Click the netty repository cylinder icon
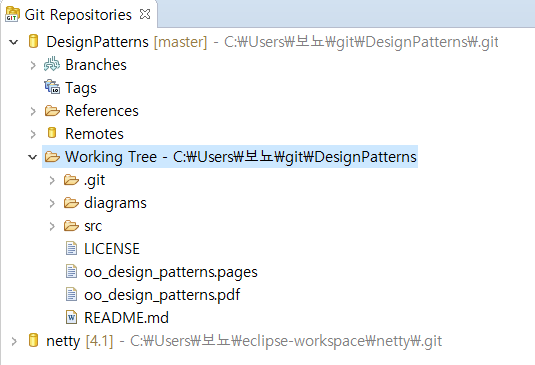The height and width of the screenshot is (365, 535). pos(33,340)
